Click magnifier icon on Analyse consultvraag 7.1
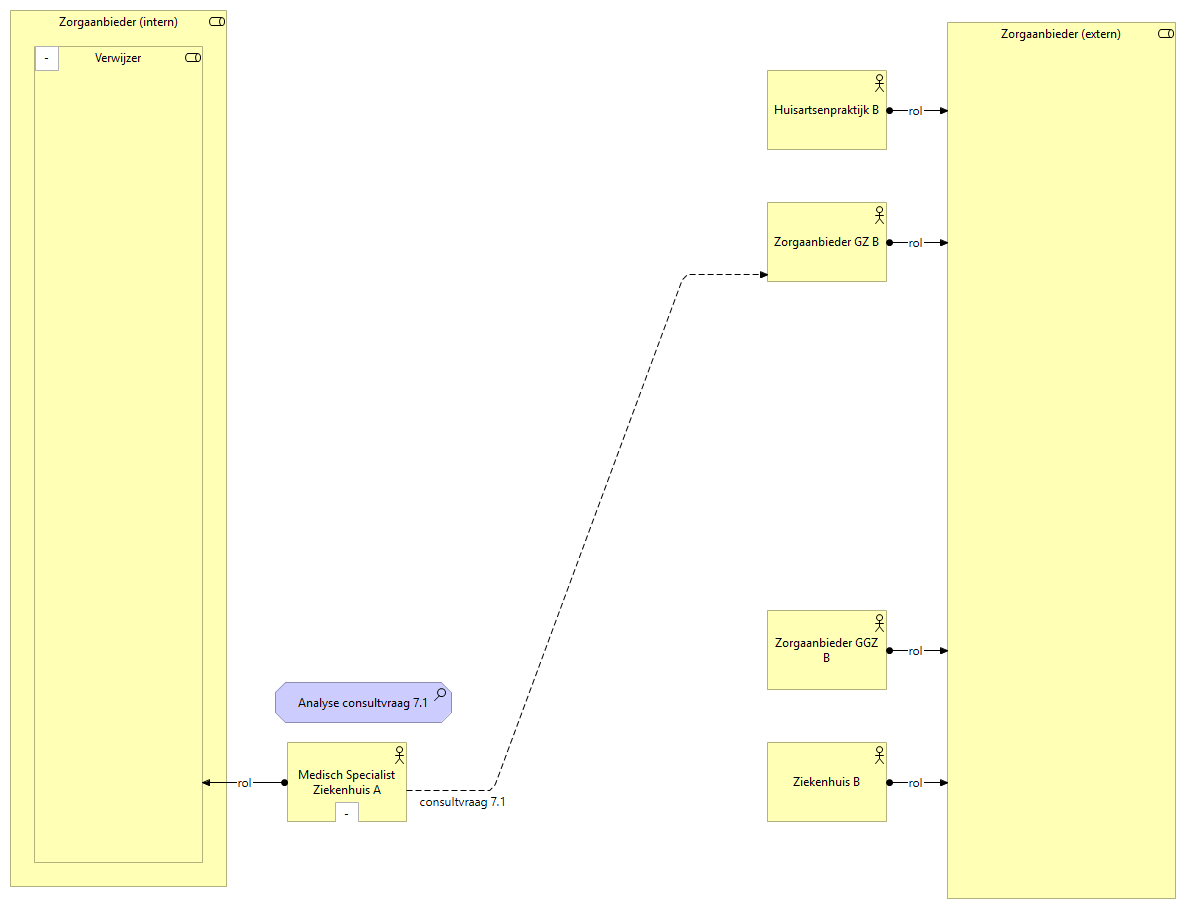 pyautogui.click(x=440, y=695)
